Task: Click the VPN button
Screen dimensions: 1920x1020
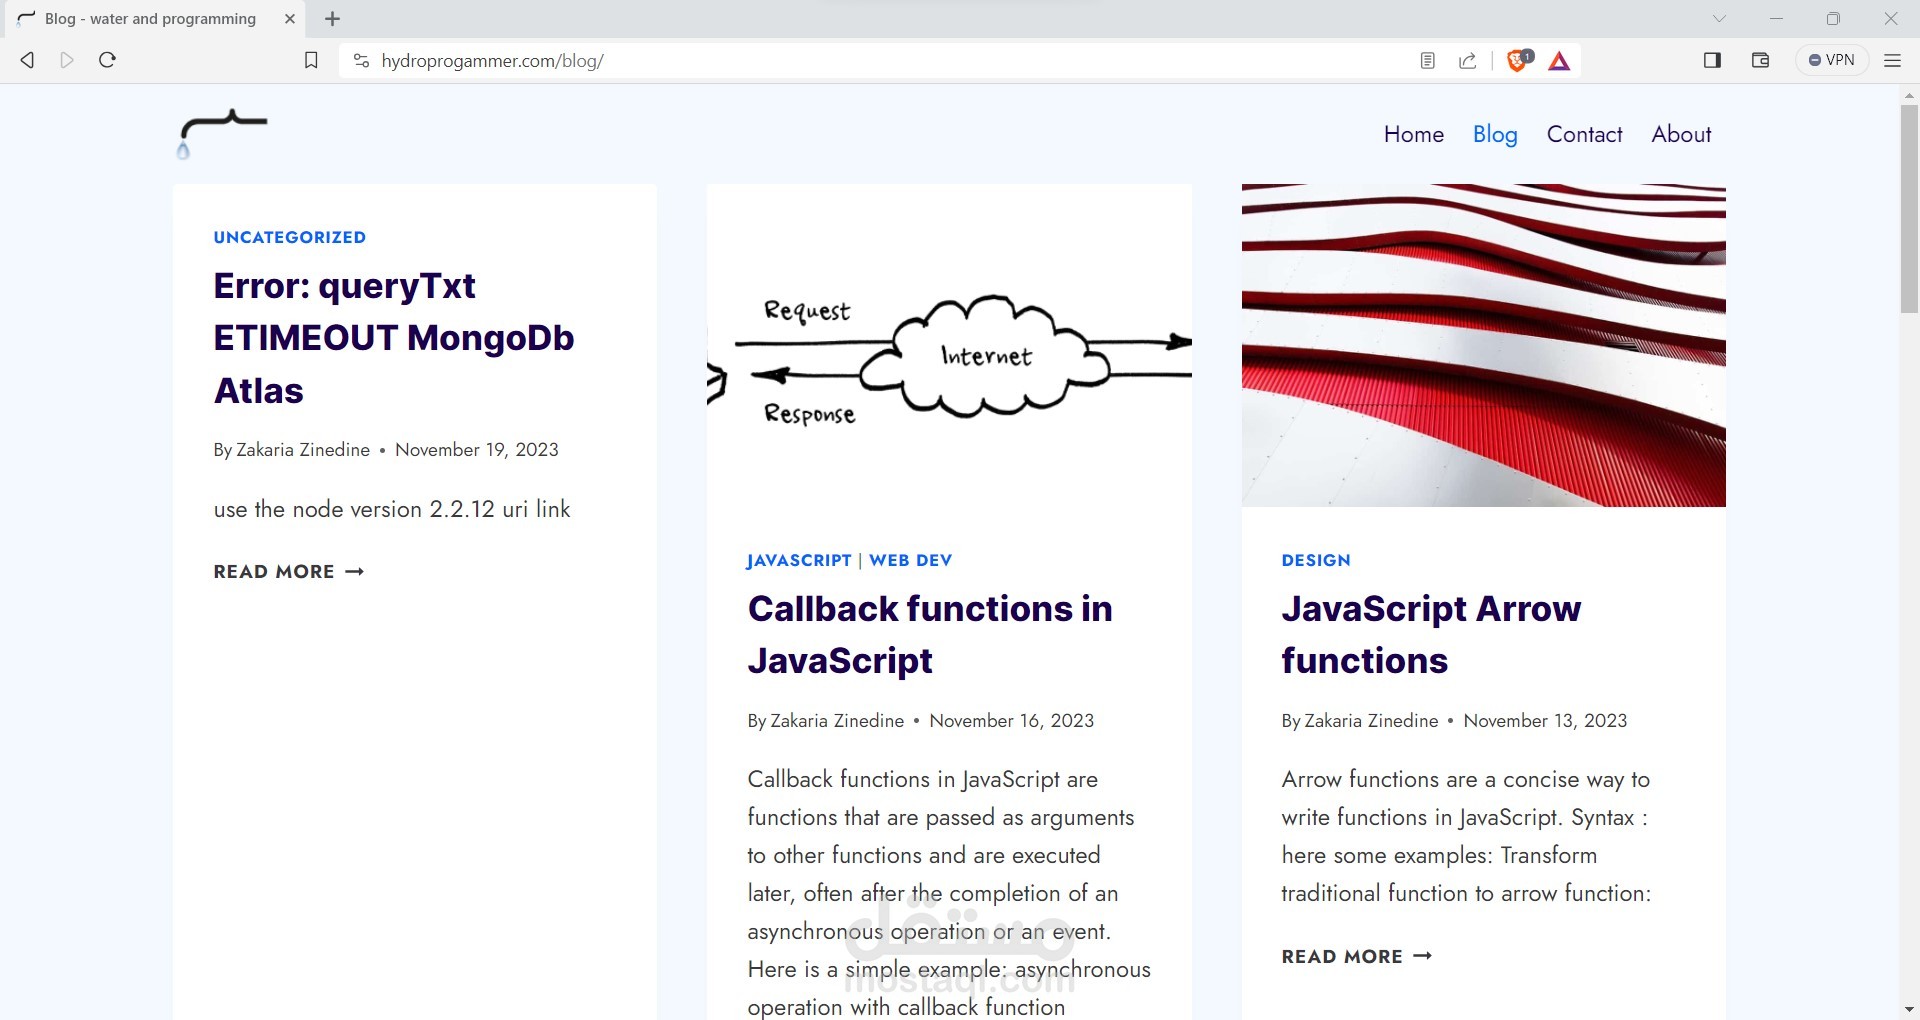Action: point(1832,60)
